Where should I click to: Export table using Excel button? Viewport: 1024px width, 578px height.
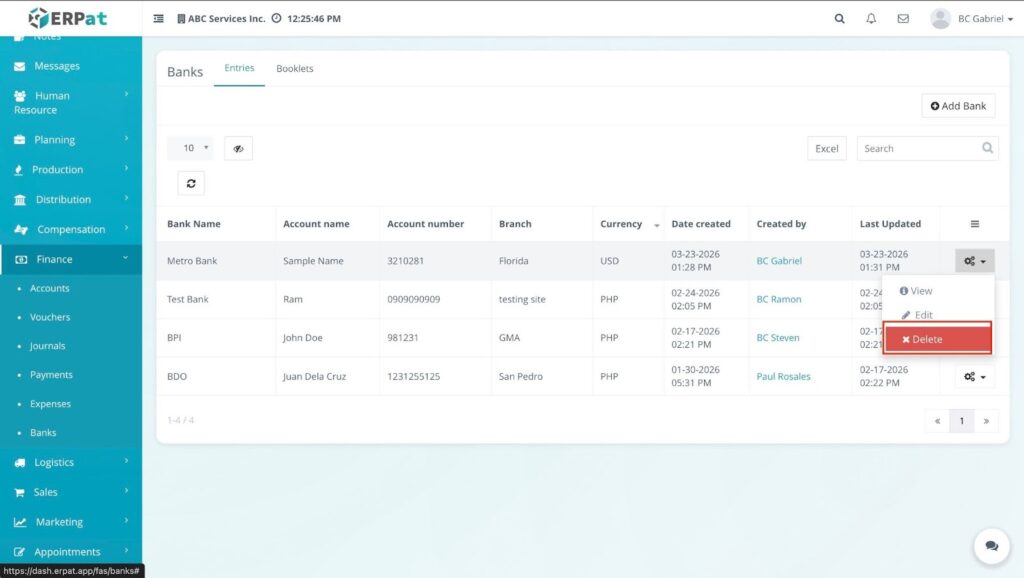pyautogui.click(x=827, y=148)
